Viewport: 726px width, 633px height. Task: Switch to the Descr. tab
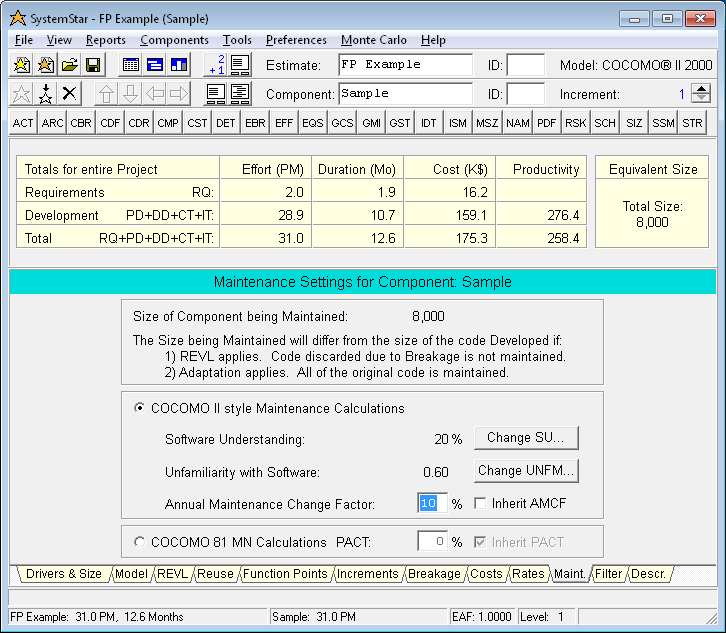click(x=648, y=574)
